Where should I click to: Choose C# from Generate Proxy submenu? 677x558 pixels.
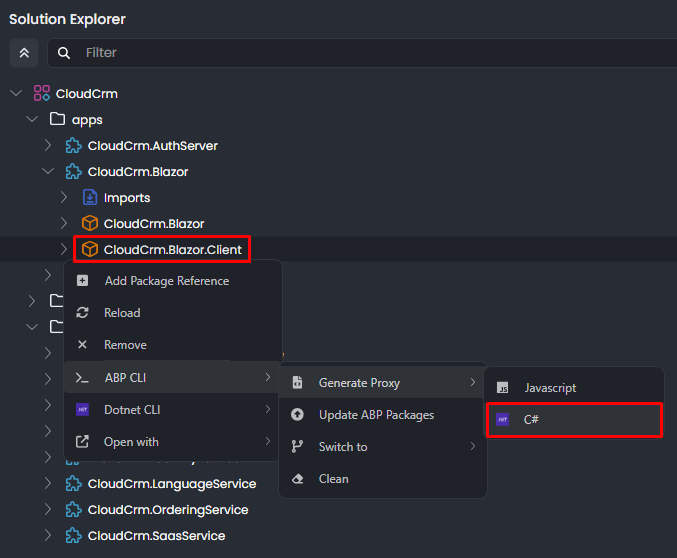click(532, 420)
